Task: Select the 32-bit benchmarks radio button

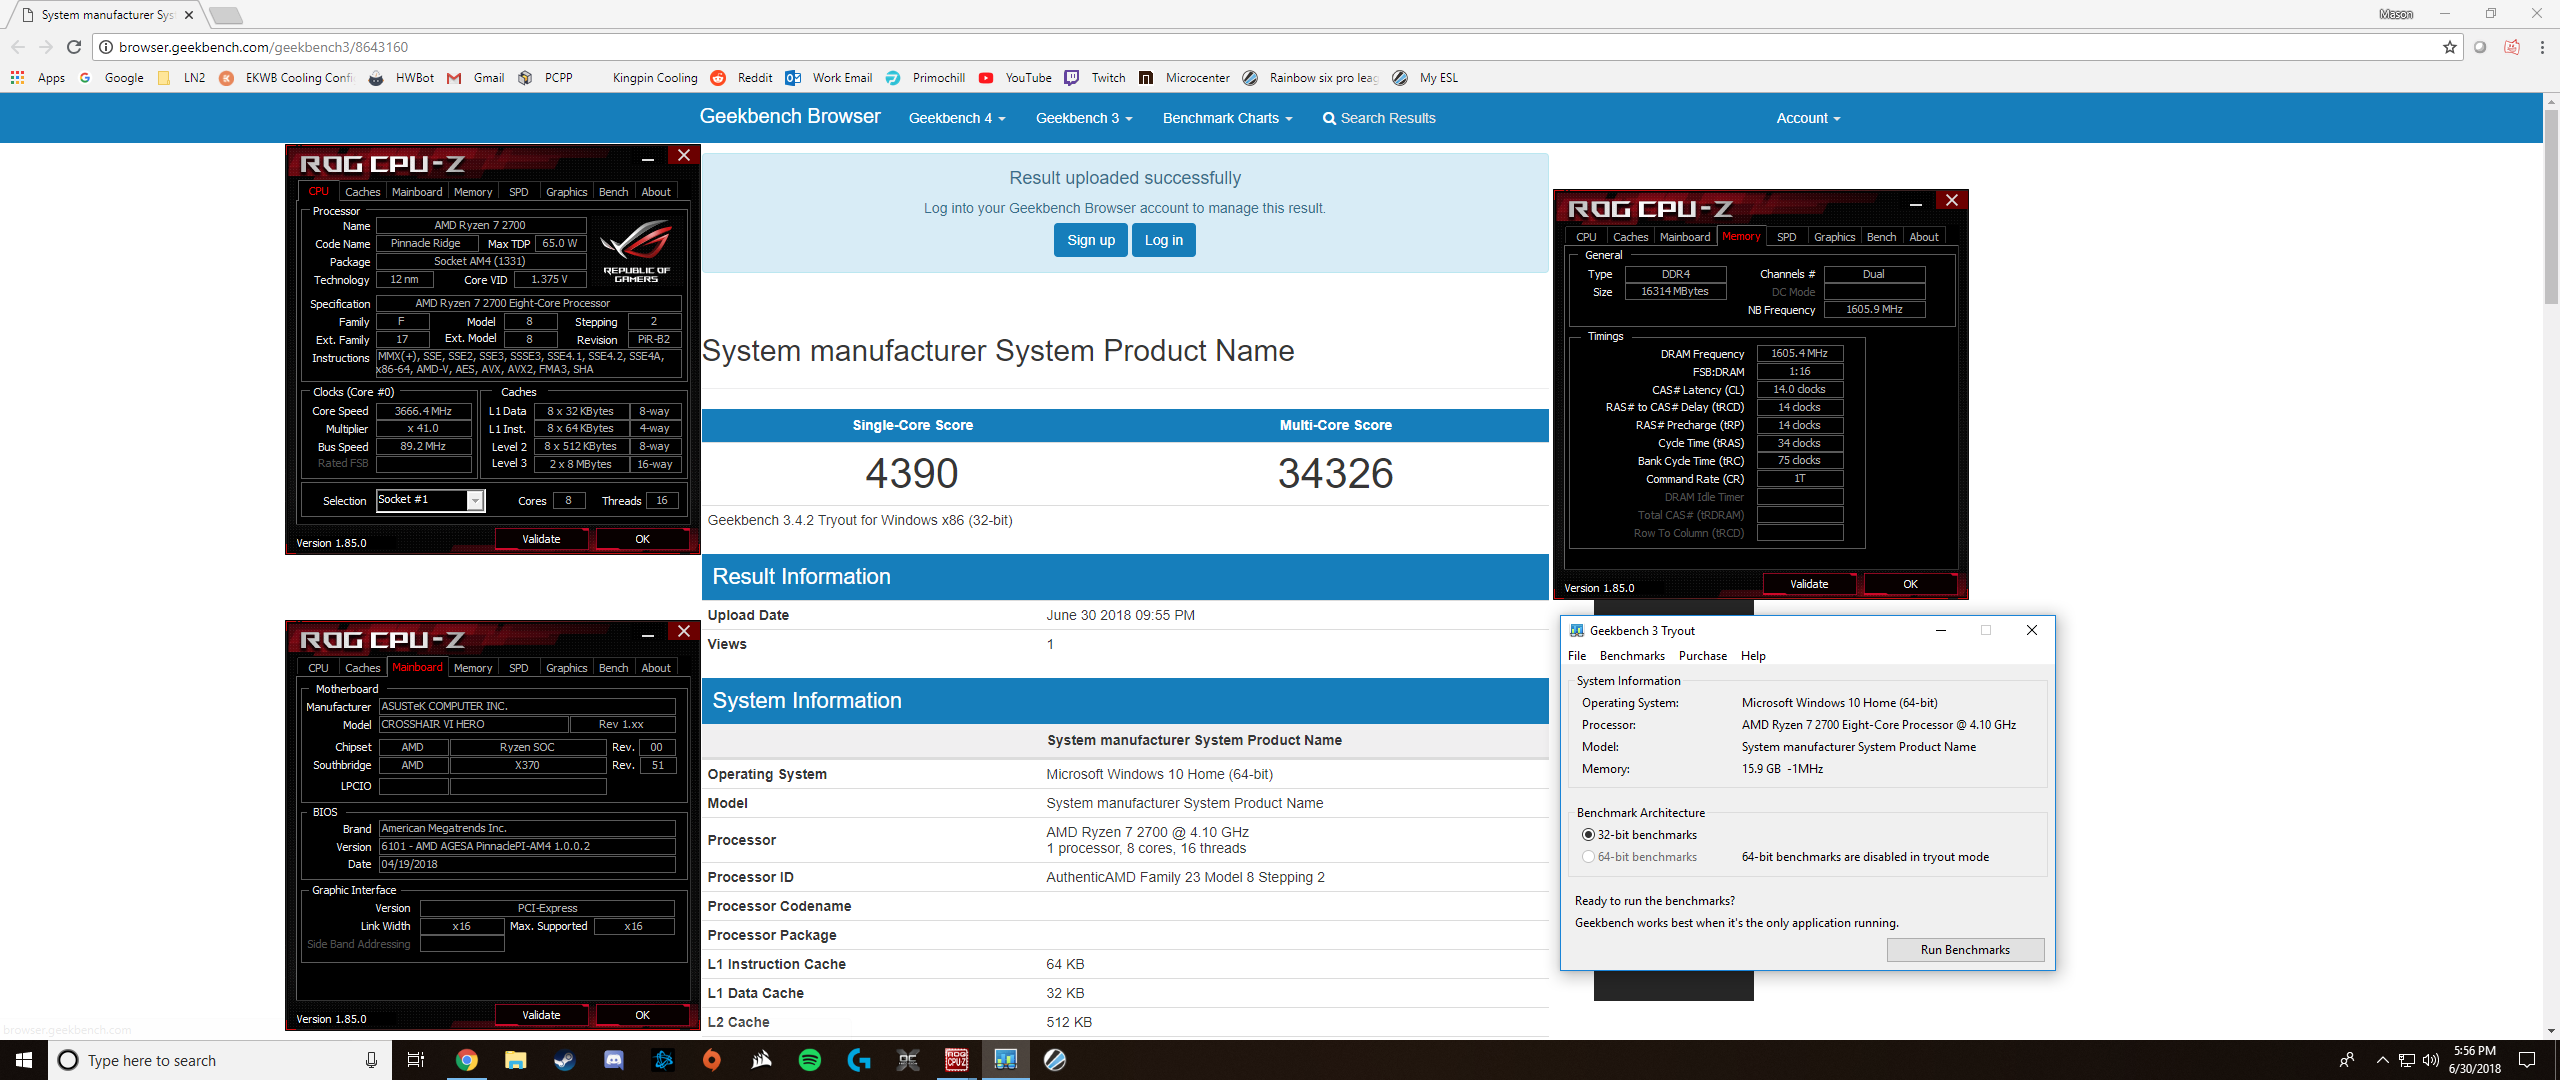Action: 1588,834
